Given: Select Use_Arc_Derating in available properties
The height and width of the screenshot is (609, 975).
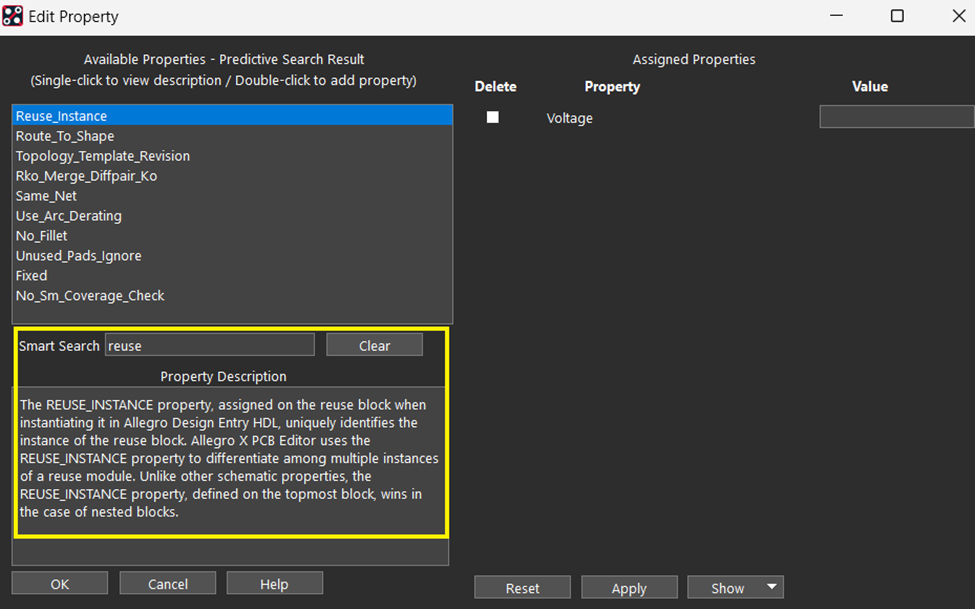Looking at the screenshot, I should (x=69, y=216).
